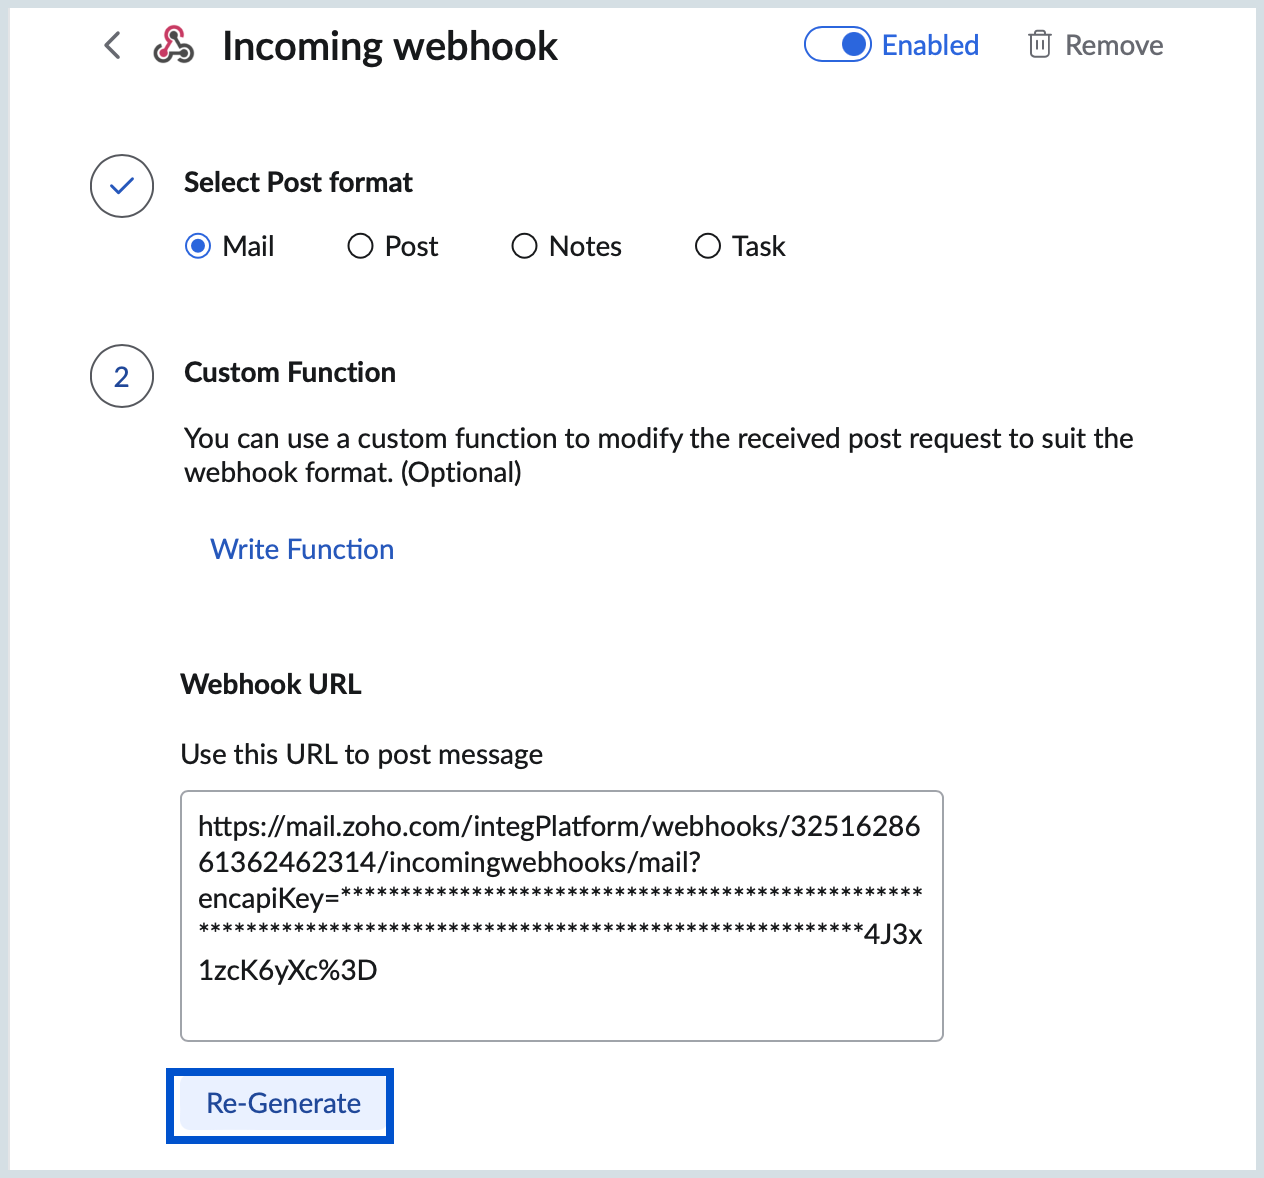Click the step one checkmark circle

pyautogui.click(x=122, y=186)
